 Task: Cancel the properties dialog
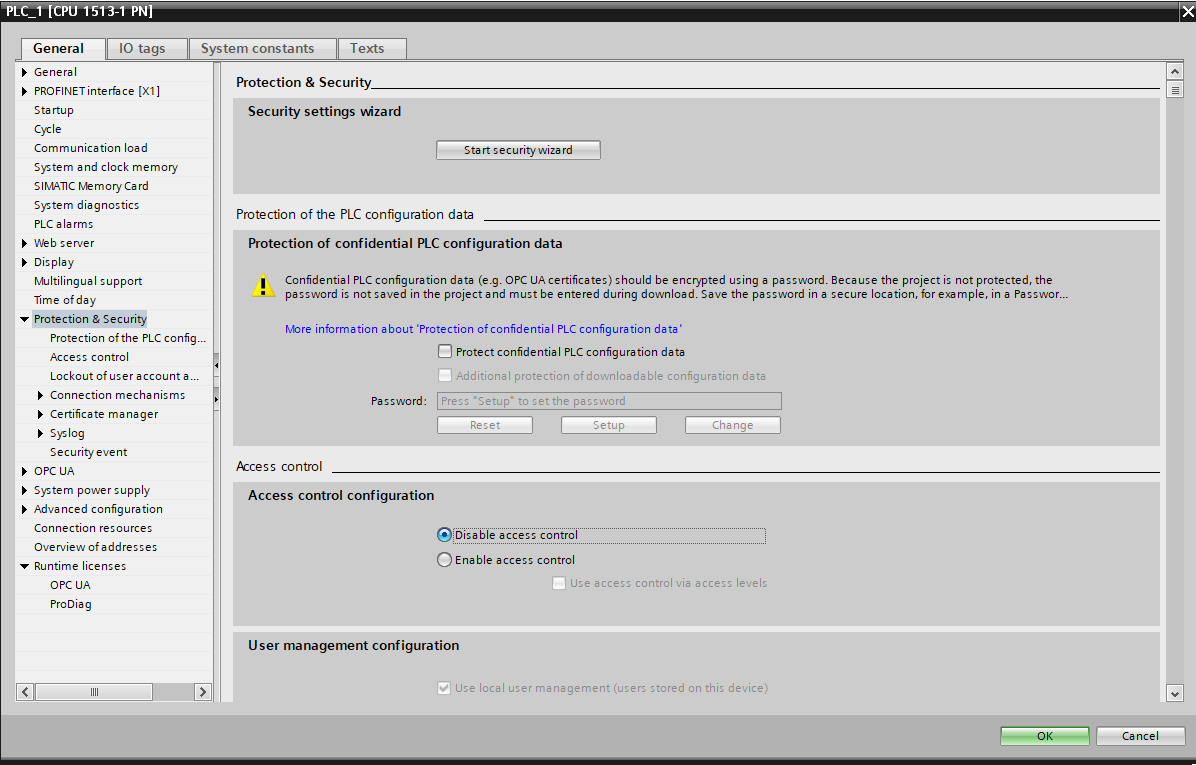click(1140, 736)
